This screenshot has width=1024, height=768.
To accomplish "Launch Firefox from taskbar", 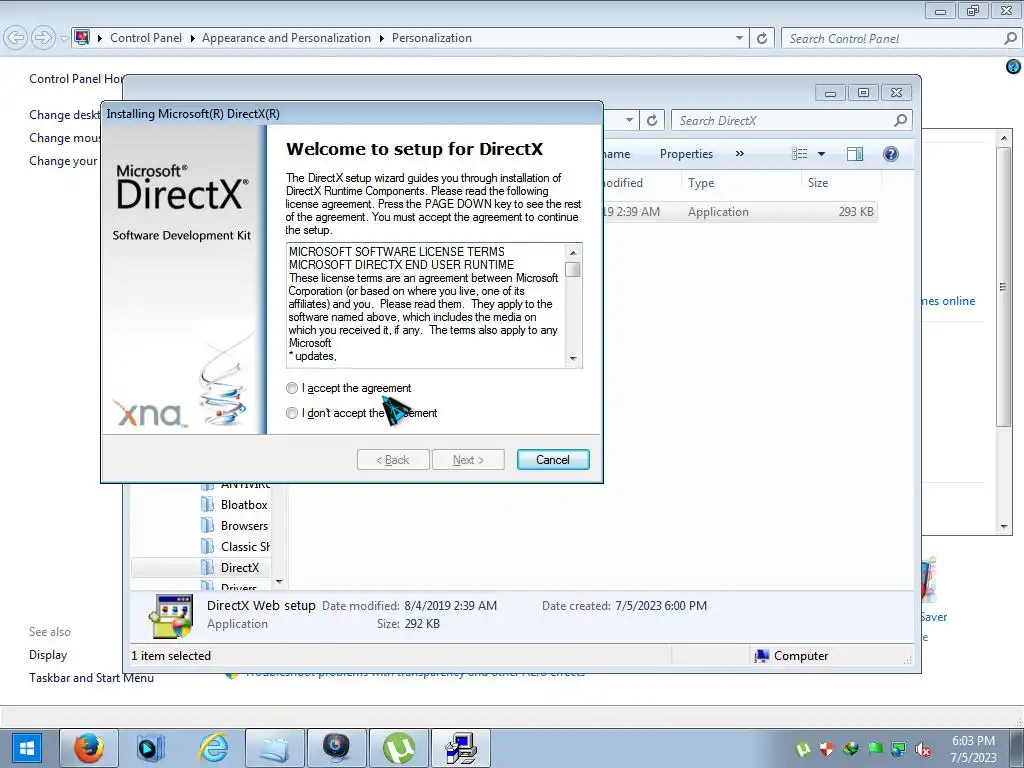I will 89,748.
